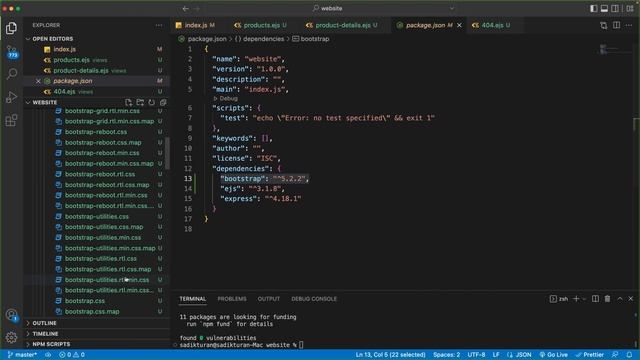Image resolution: width=640 pixels, height=360 pixels.
Task: Switch to 404.ejs editor tab
Action: [492, 25]
